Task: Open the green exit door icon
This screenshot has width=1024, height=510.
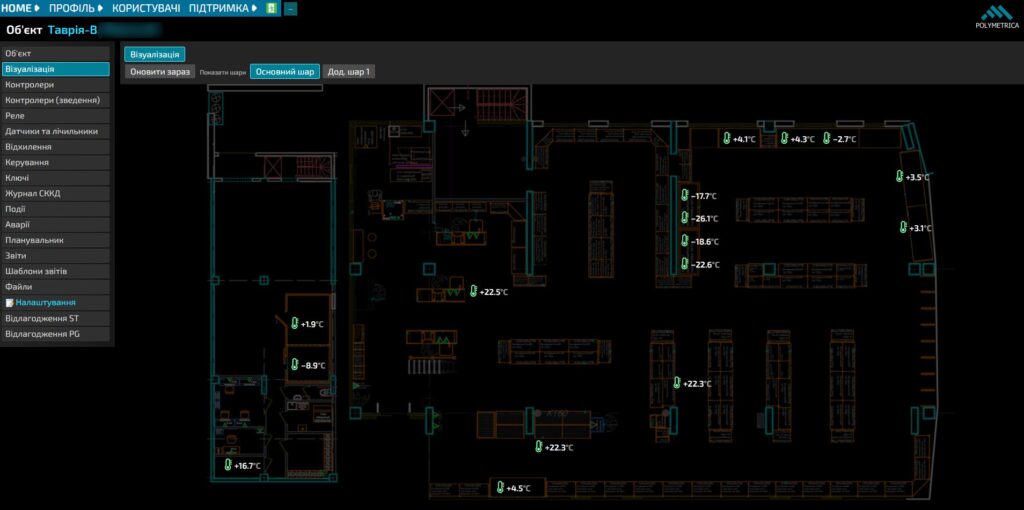Action: (272, 8)
